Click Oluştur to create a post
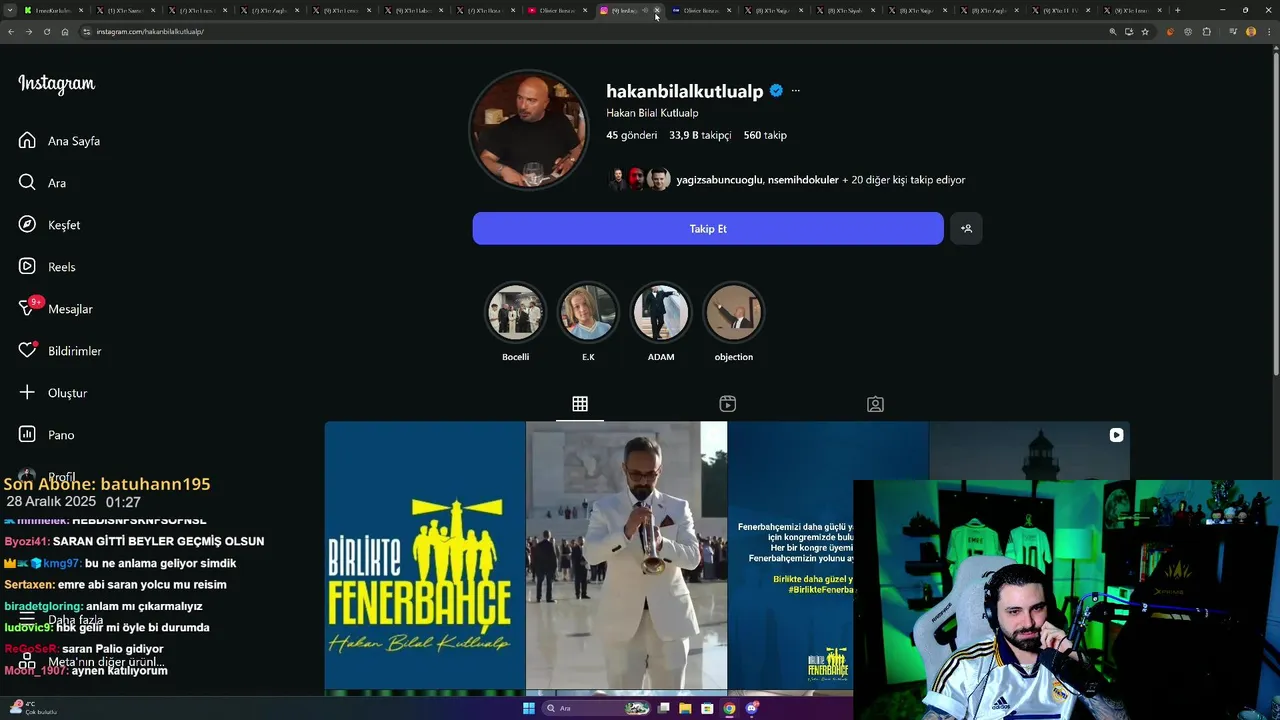Viewport: 1280px width, 720px height. 53,393
